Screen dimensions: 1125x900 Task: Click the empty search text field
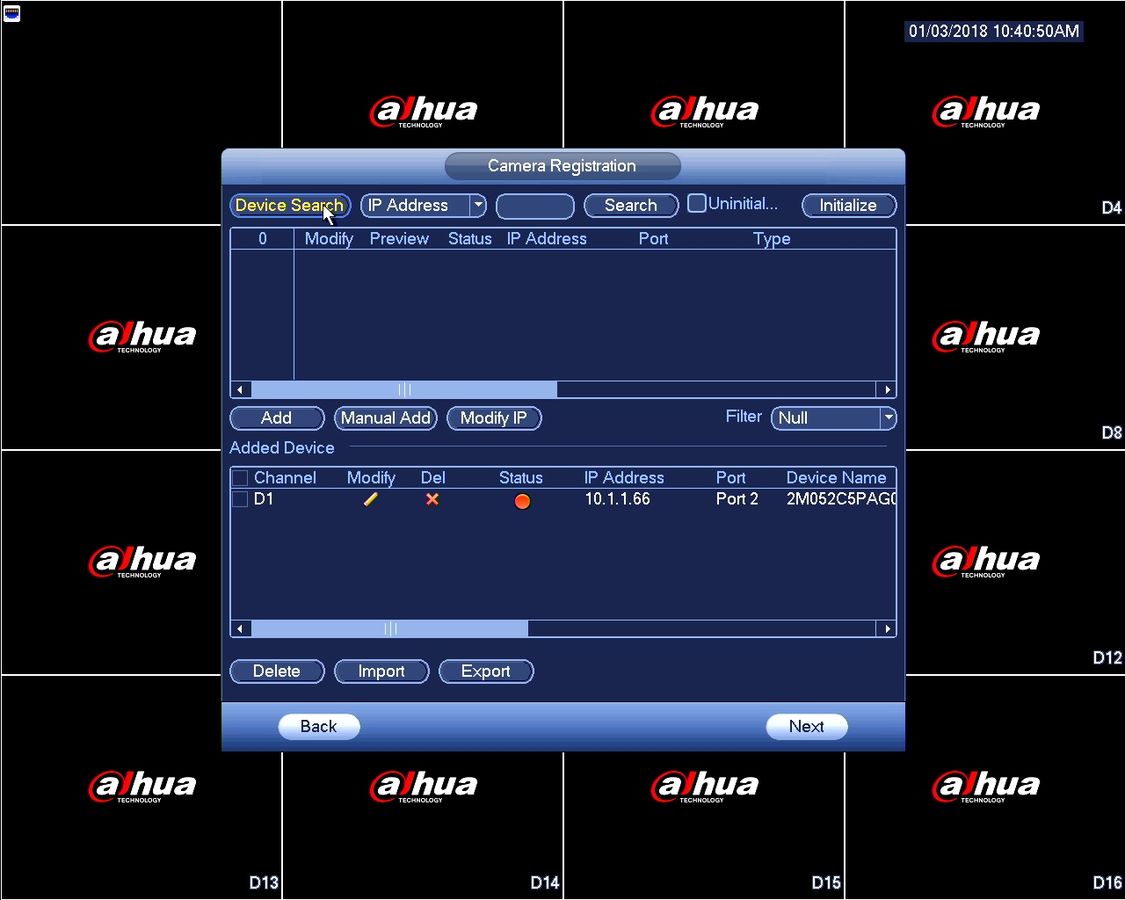(535, 206)
